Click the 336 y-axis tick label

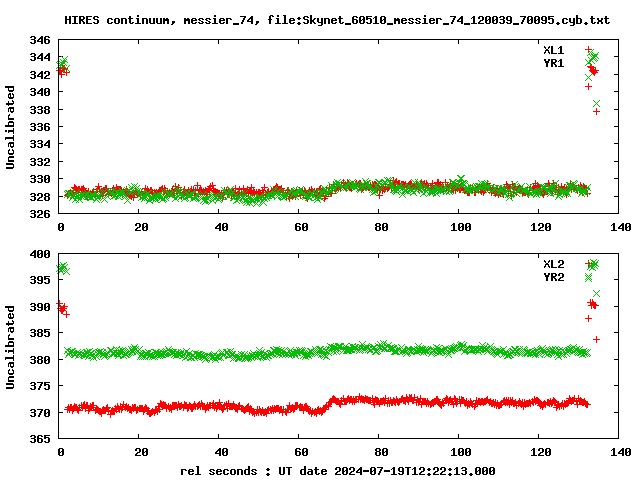point(40,127)
